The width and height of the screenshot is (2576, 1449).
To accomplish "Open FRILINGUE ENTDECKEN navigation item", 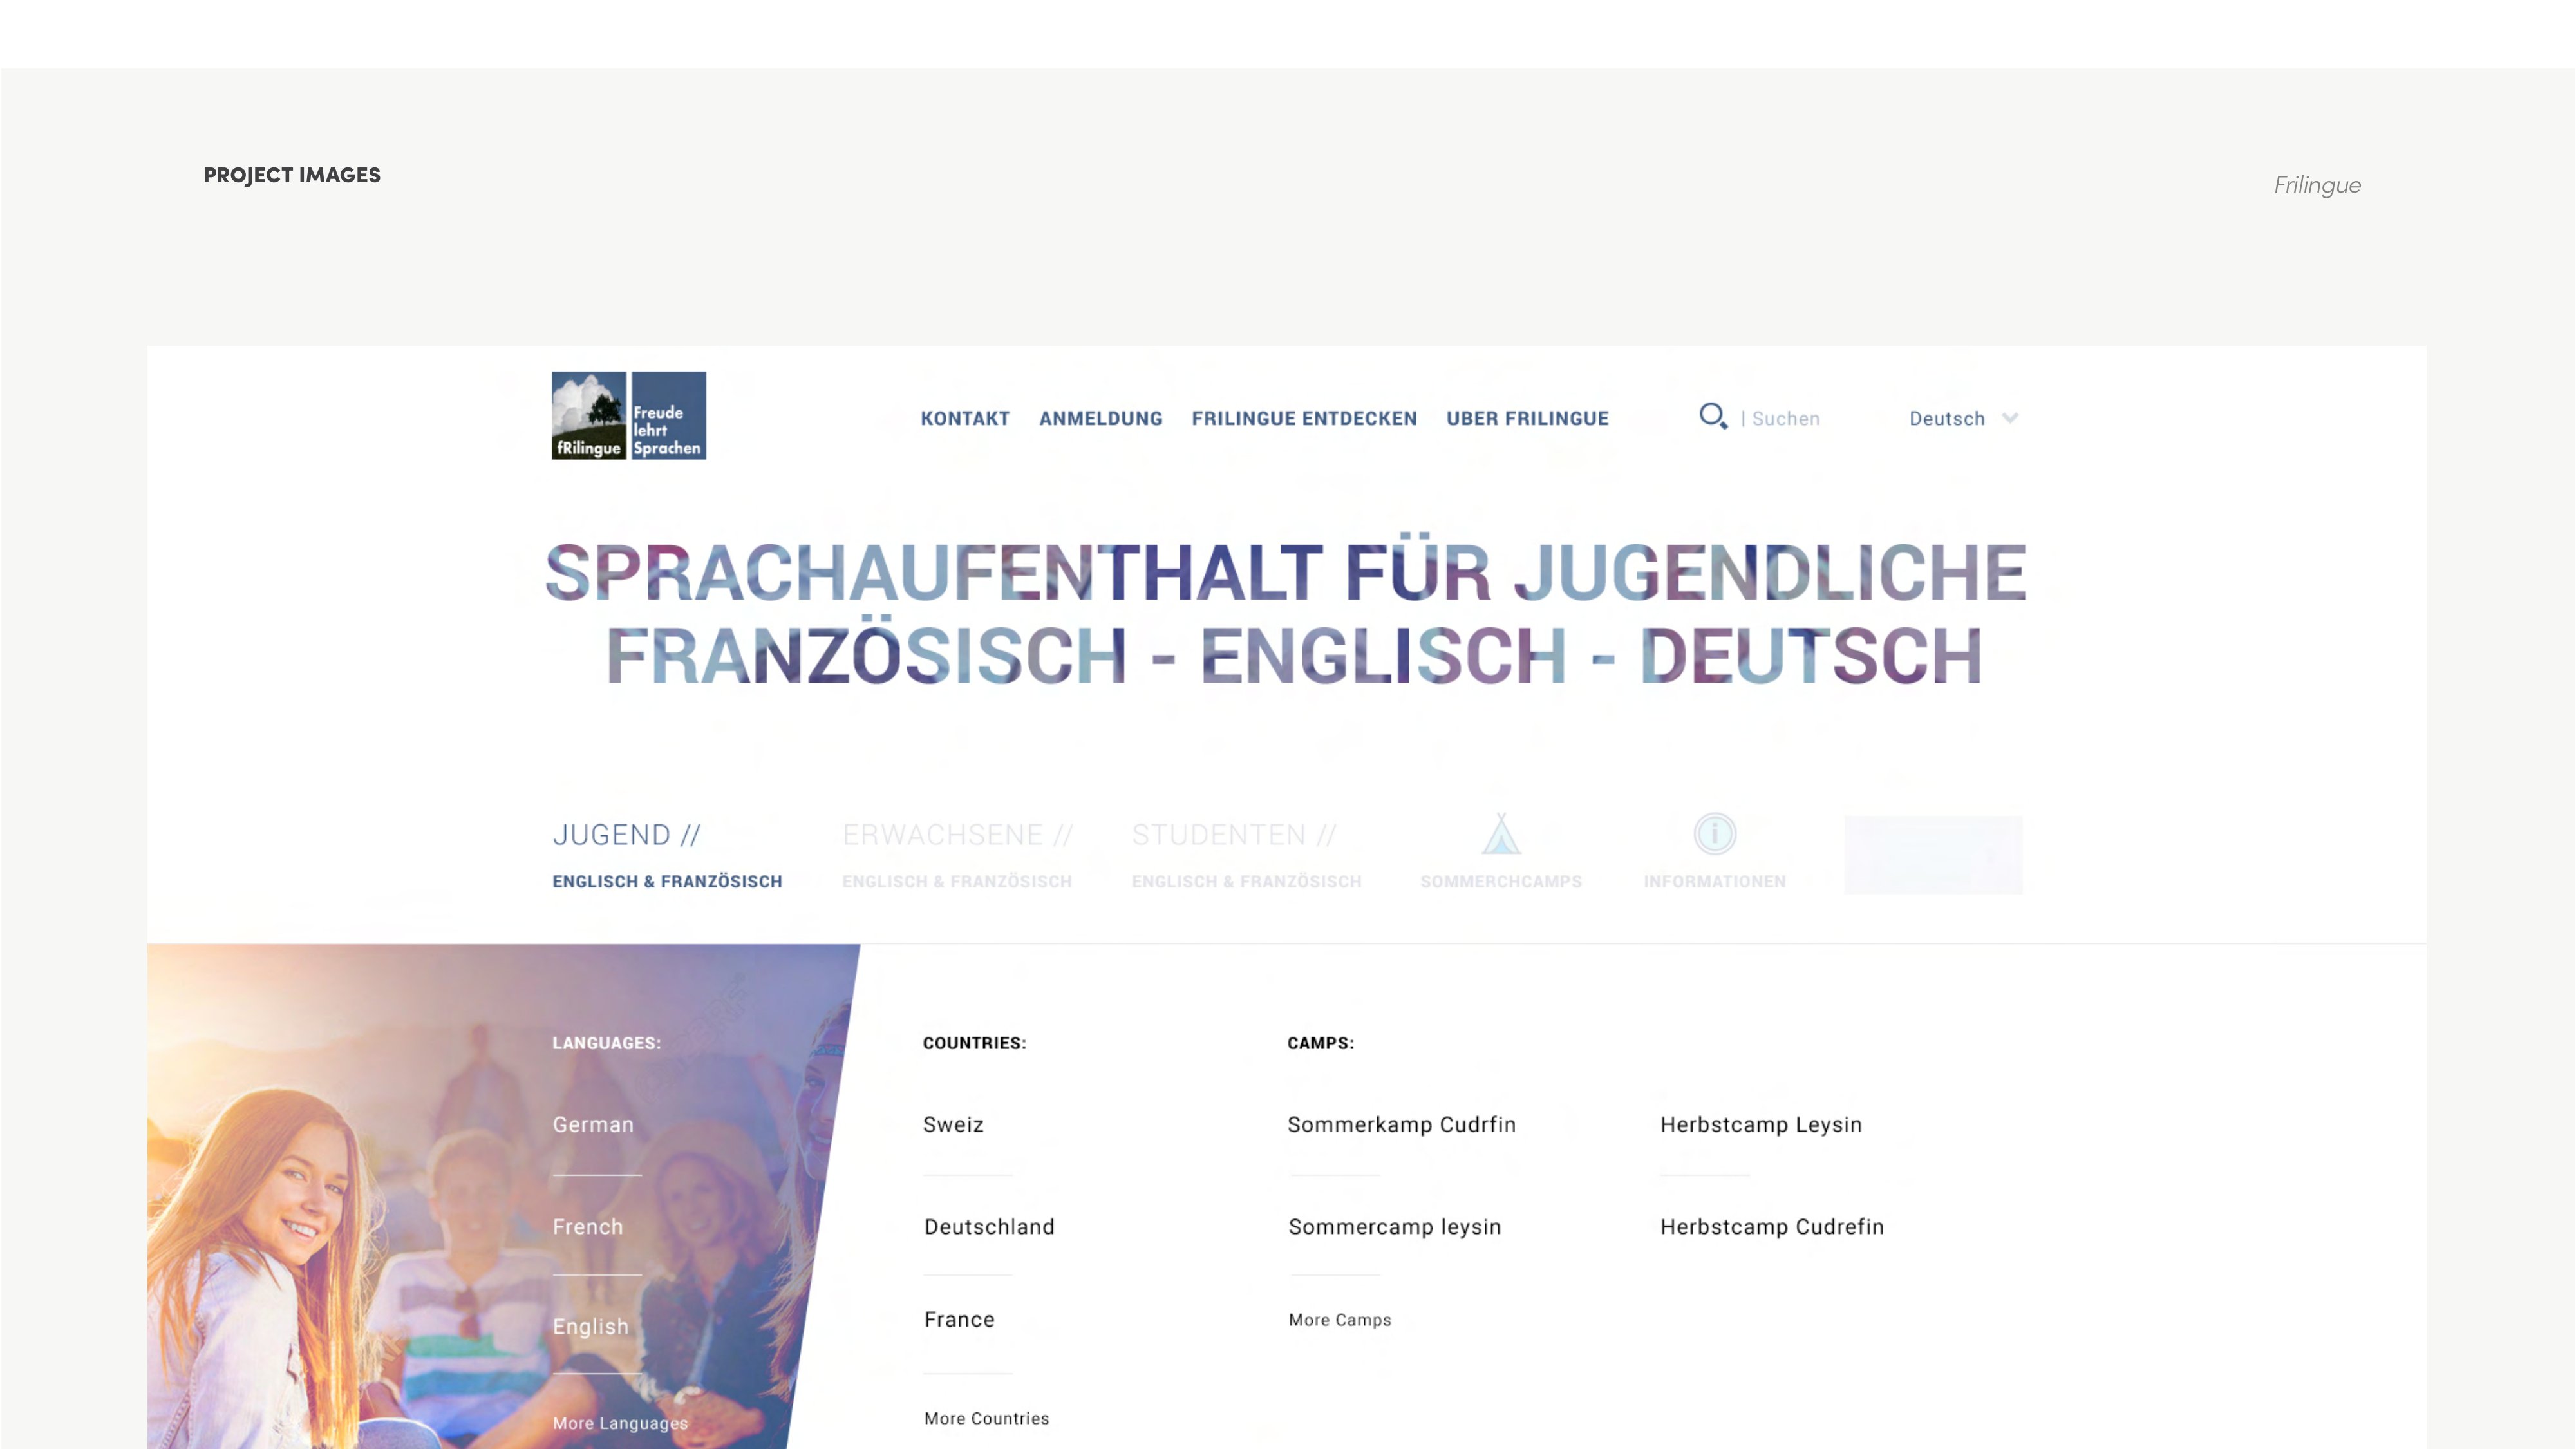I will [1303, 418].
